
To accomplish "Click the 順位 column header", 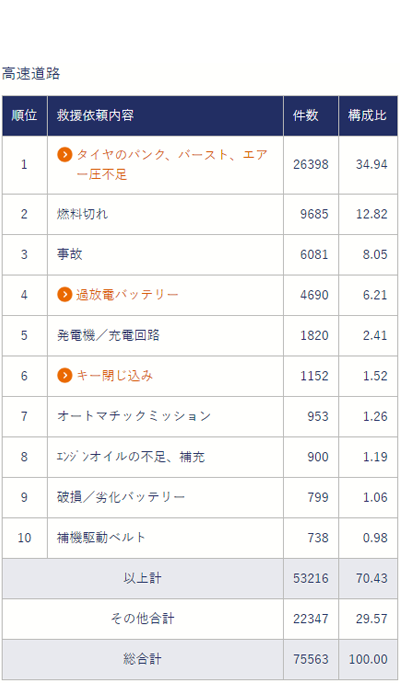I will (x=25, y=116).
